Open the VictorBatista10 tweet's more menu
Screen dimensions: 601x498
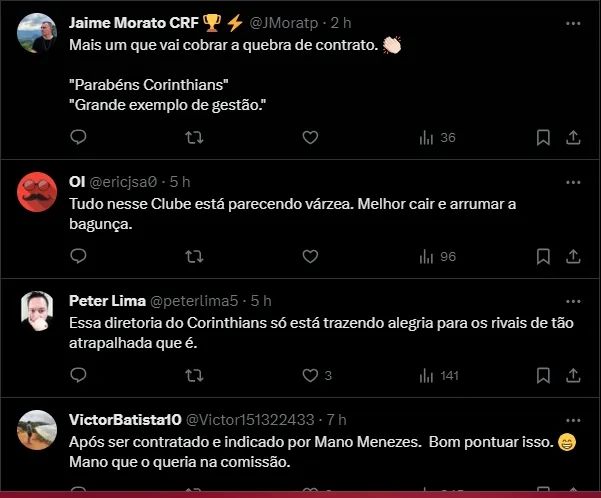click(x=573, y=419)
